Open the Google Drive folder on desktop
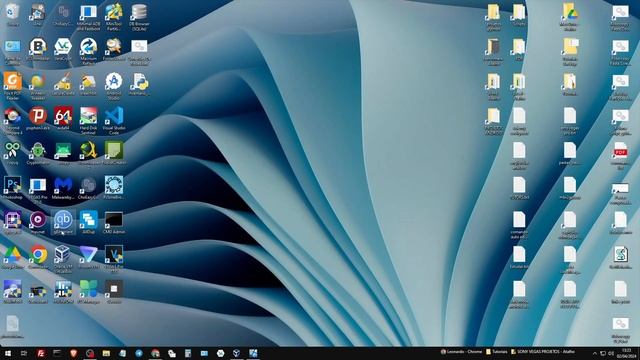Image resolution: width=640 pixels, height=360 pixels. (570, 17)
